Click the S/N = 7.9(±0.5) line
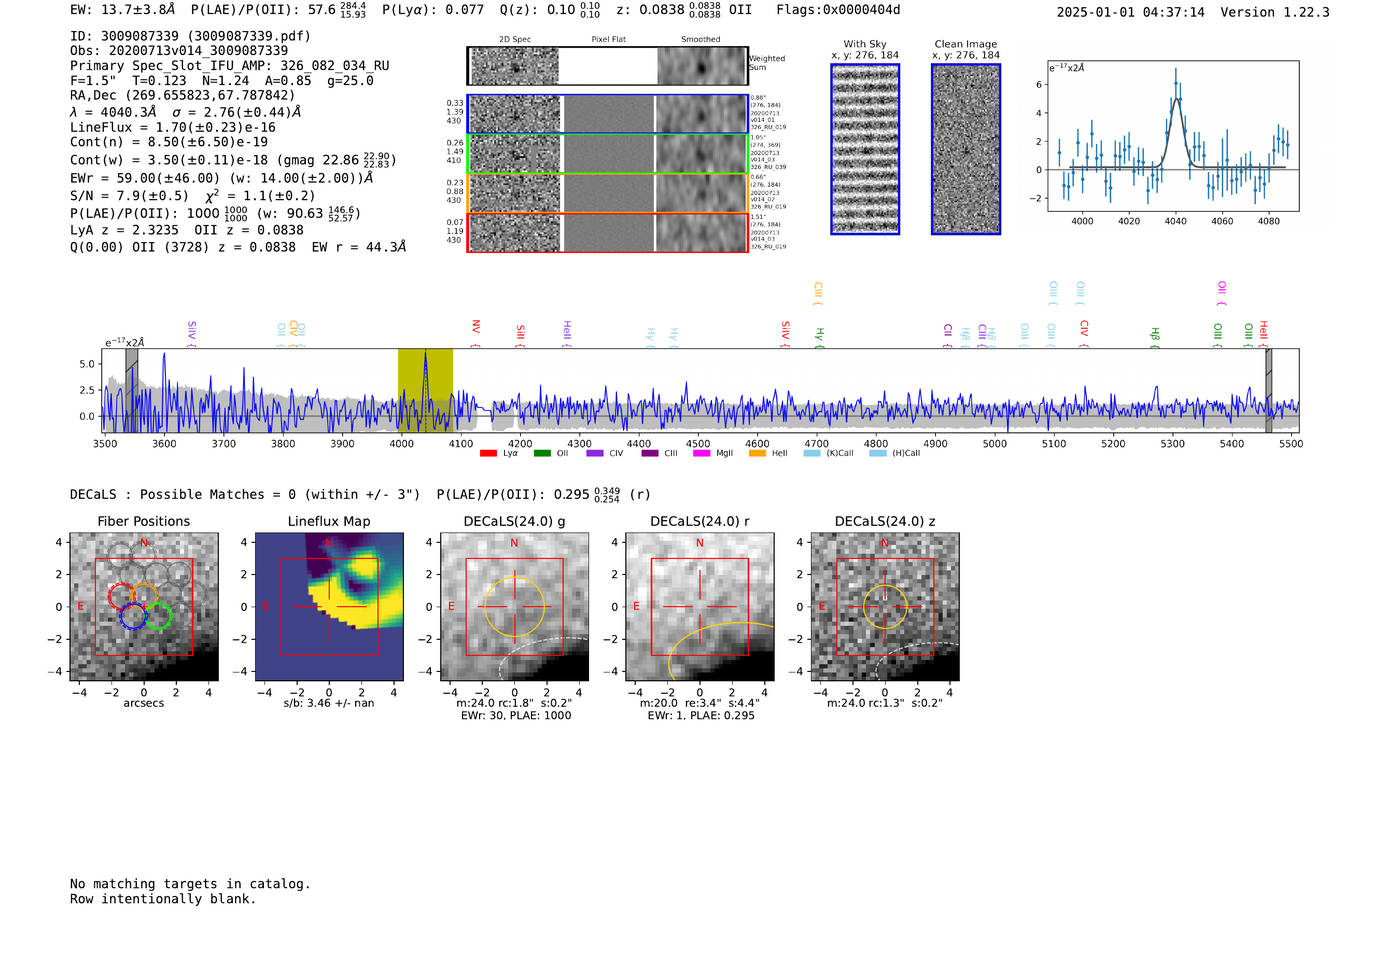The image size is (1400, 953). 192,196
